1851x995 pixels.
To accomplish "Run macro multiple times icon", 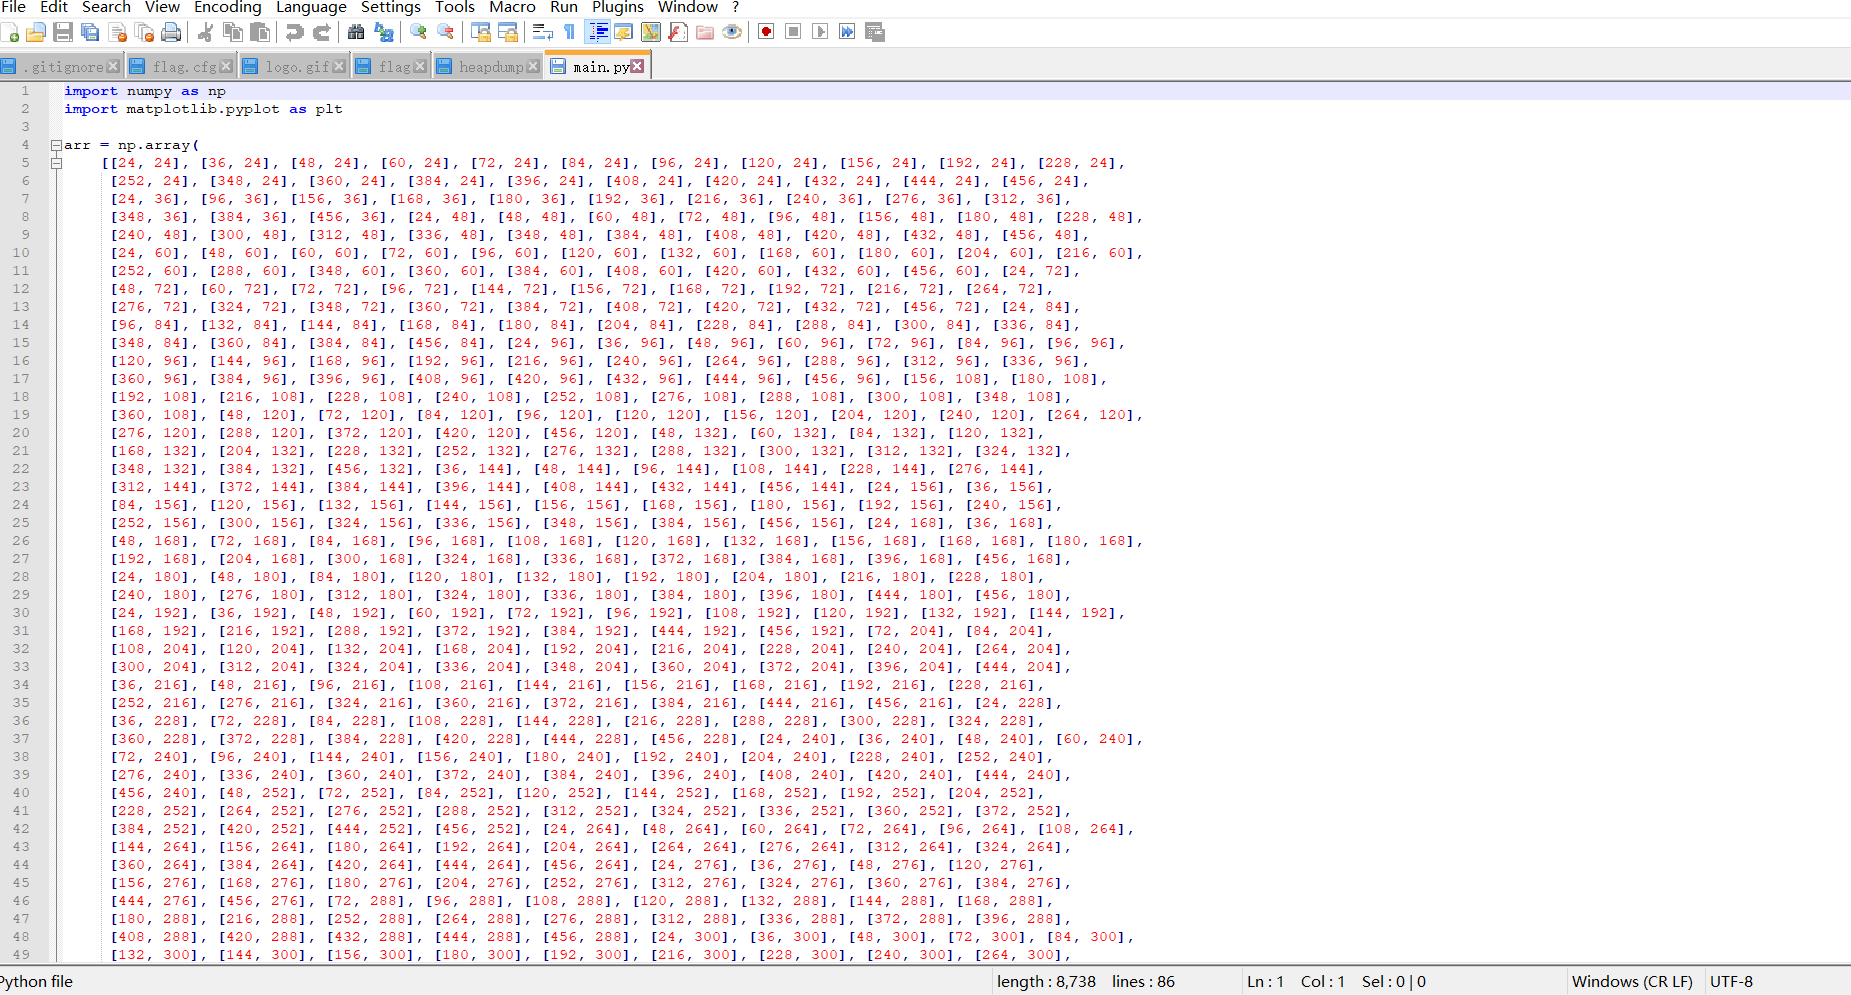I will click(x=847, y=33).
